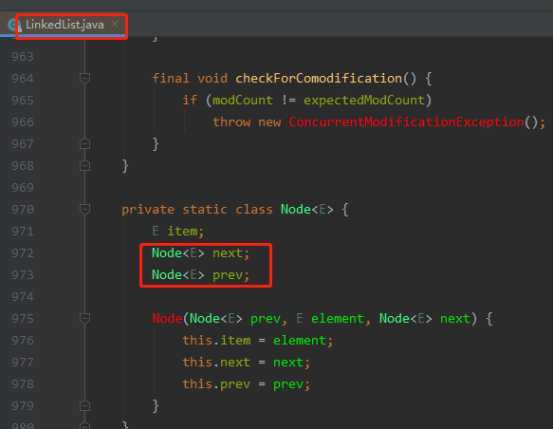This screenshot has width=554, height=429.
Task: Click line number 972 in the gutter
Action: pos(22,253)
